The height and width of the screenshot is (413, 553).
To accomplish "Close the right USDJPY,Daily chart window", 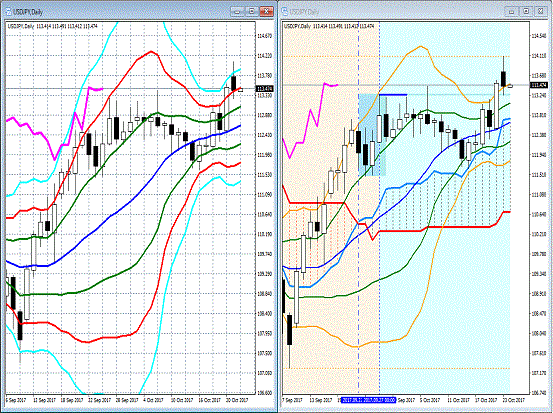I will 540,11.
